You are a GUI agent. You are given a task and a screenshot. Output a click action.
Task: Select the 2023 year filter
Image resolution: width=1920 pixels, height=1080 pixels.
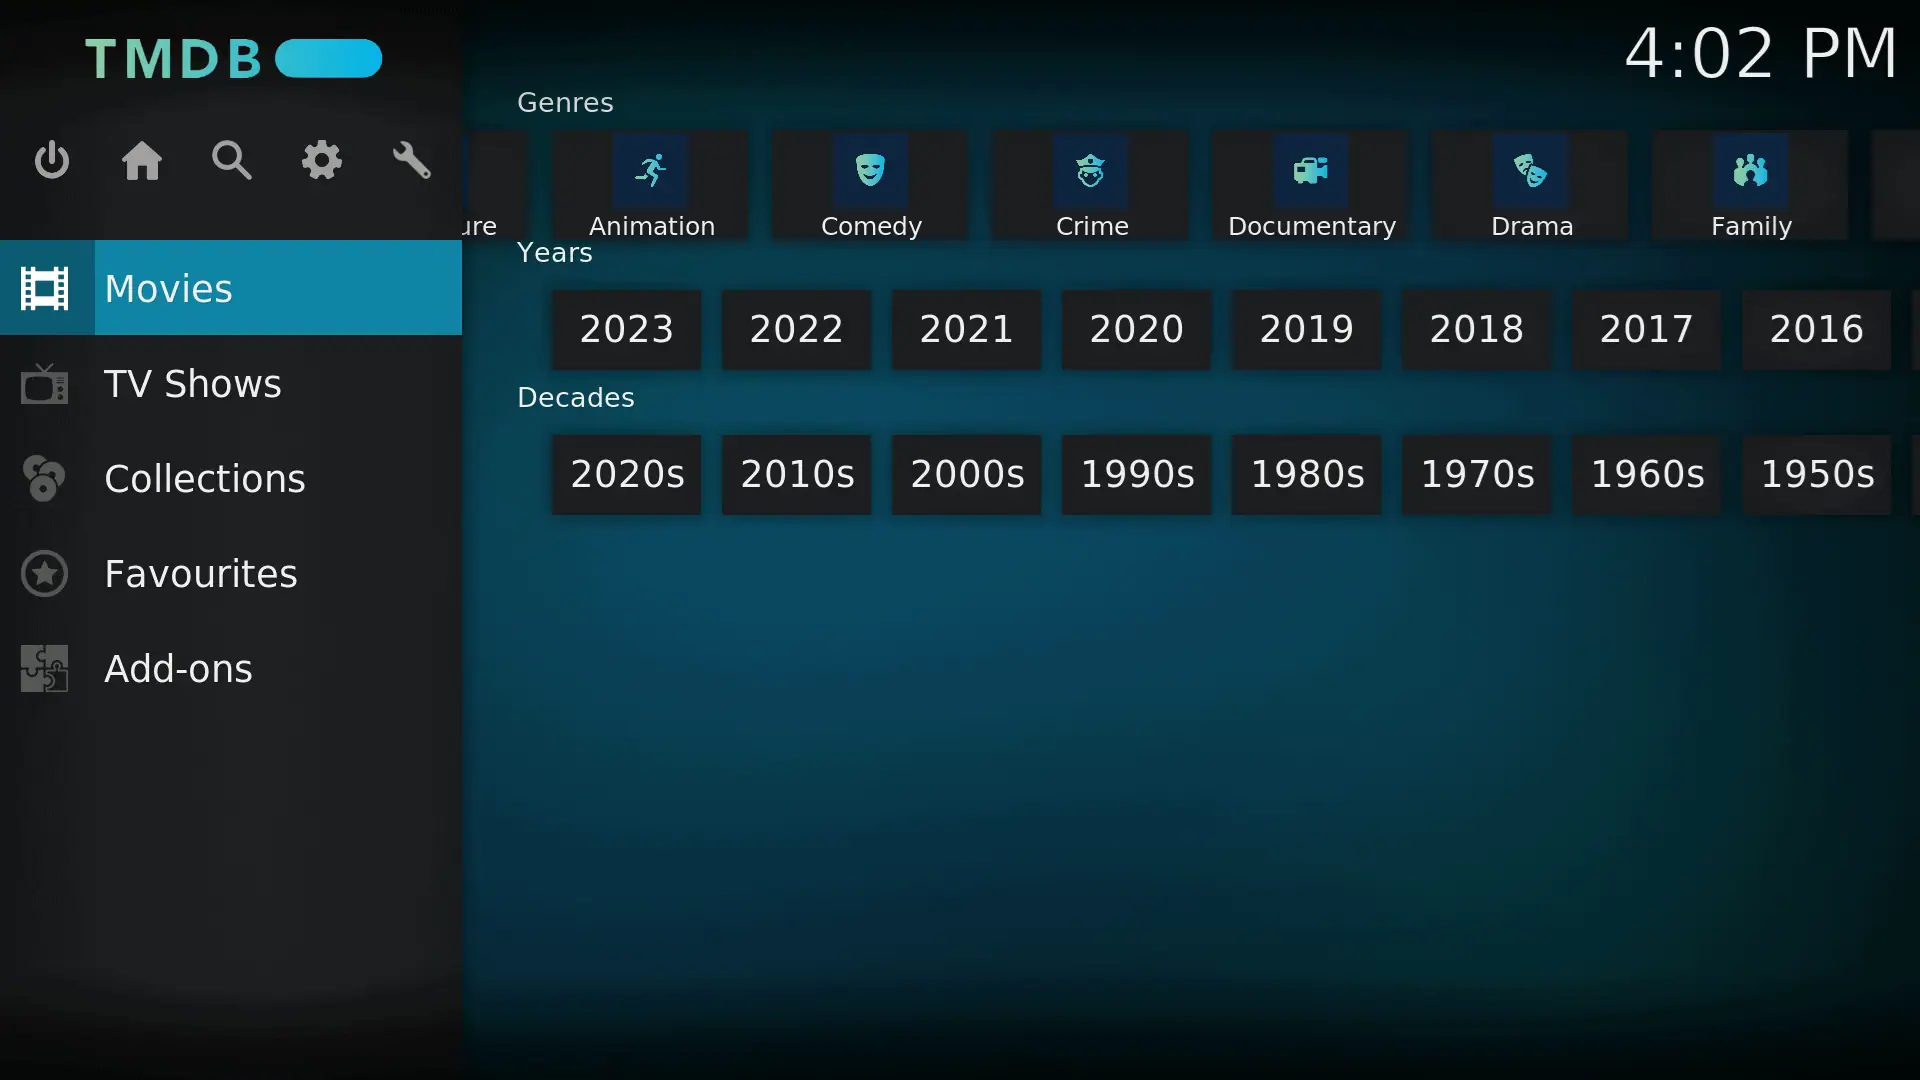tap(626, 328)
